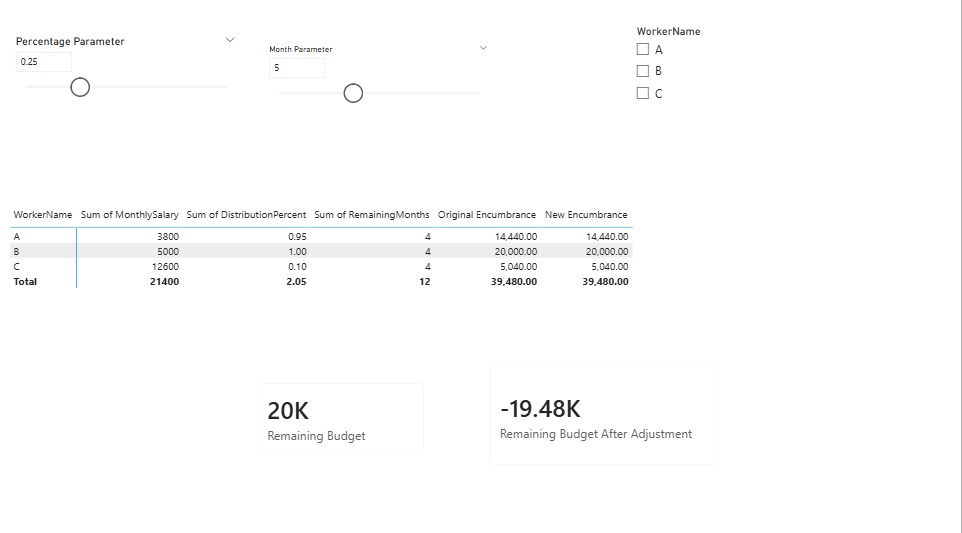The height and width of the screenshot is (533, 962).
Task: Select worker A row name cell
Action: [x=17, y=236]
